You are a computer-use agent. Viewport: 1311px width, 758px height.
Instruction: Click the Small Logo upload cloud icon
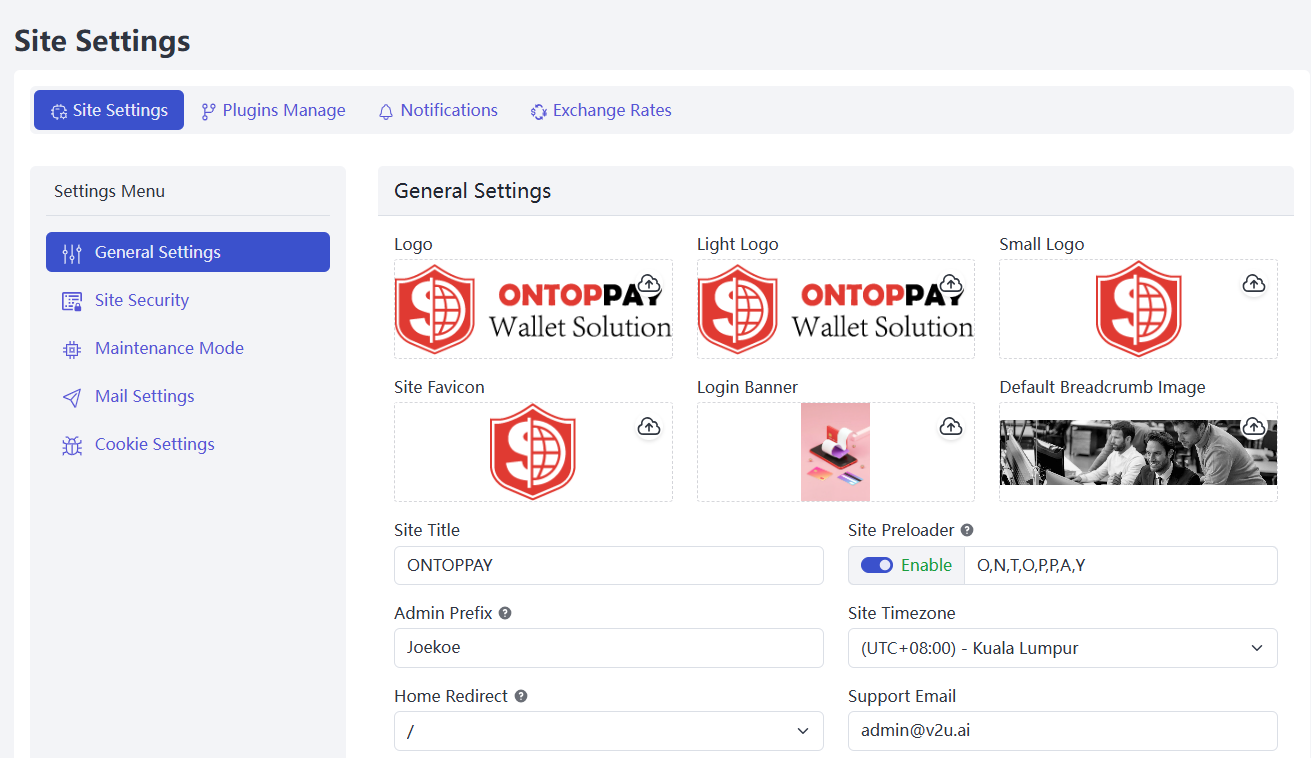(1253, 284)
